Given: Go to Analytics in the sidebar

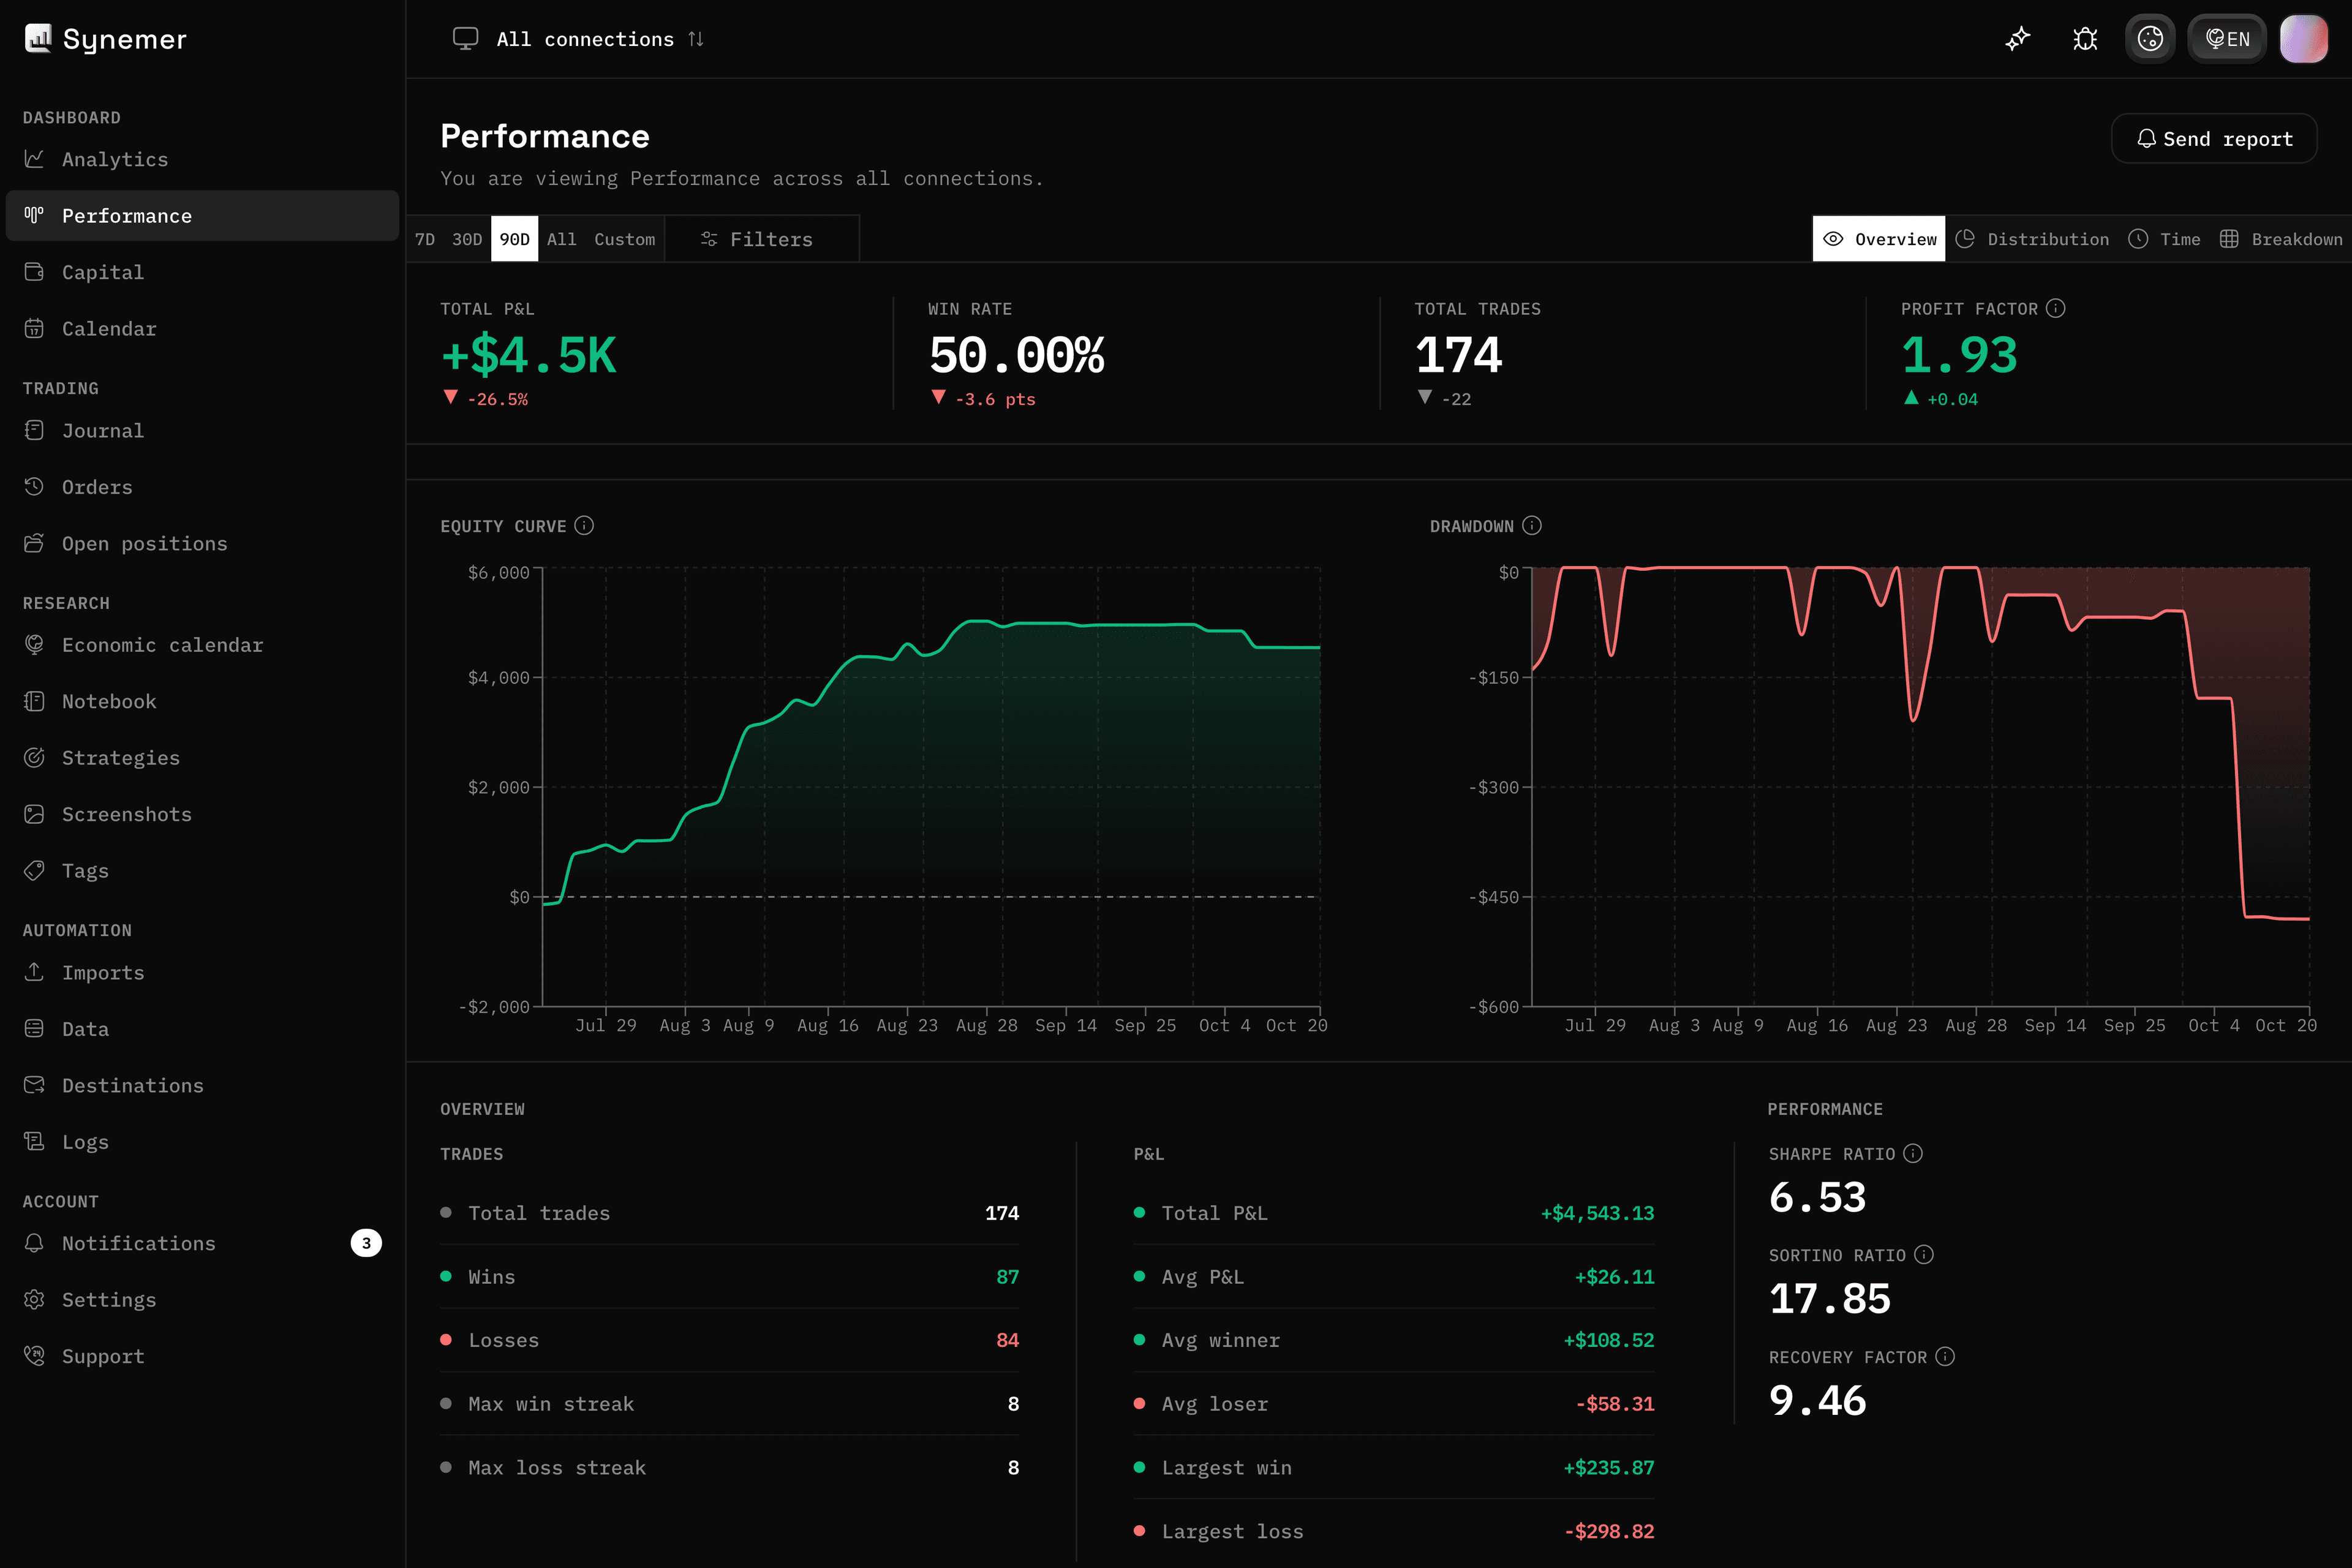Looking at the screenshot, I should point(202,159).
